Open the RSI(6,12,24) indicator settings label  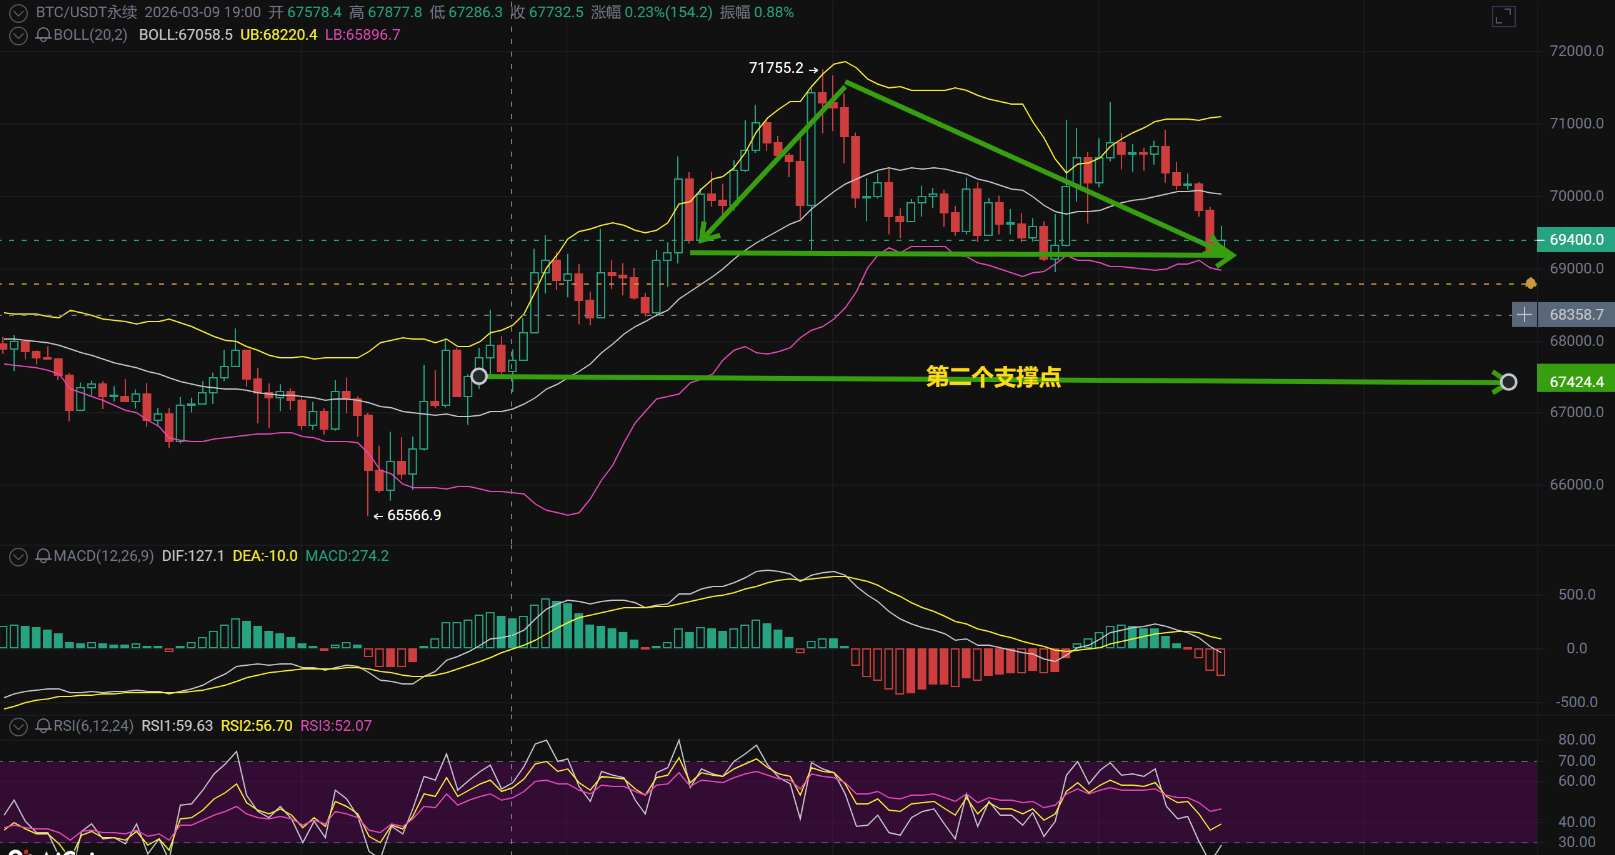[x=93, y=726]
